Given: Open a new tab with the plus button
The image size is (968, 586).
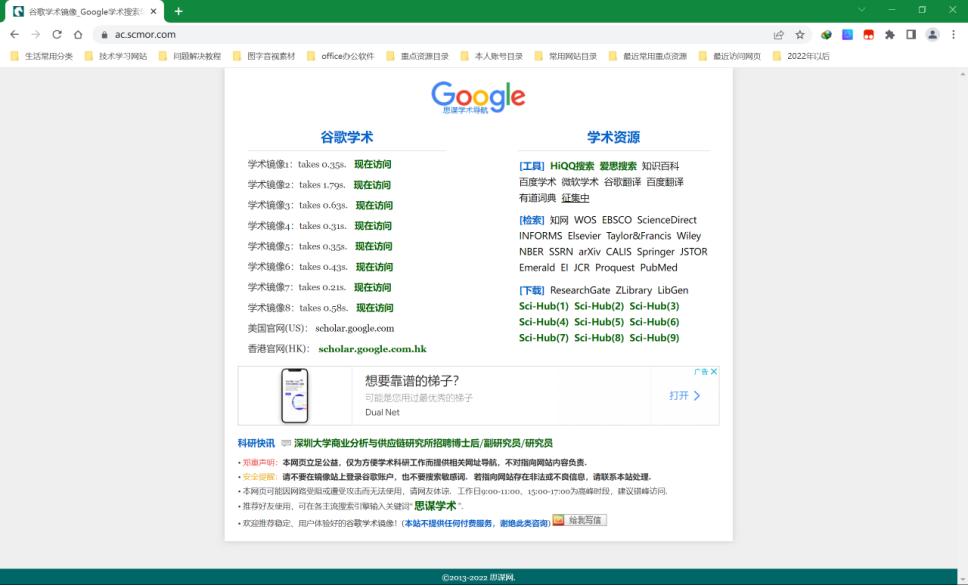Looking at the screenshot, I should click(x=178, y=11).
